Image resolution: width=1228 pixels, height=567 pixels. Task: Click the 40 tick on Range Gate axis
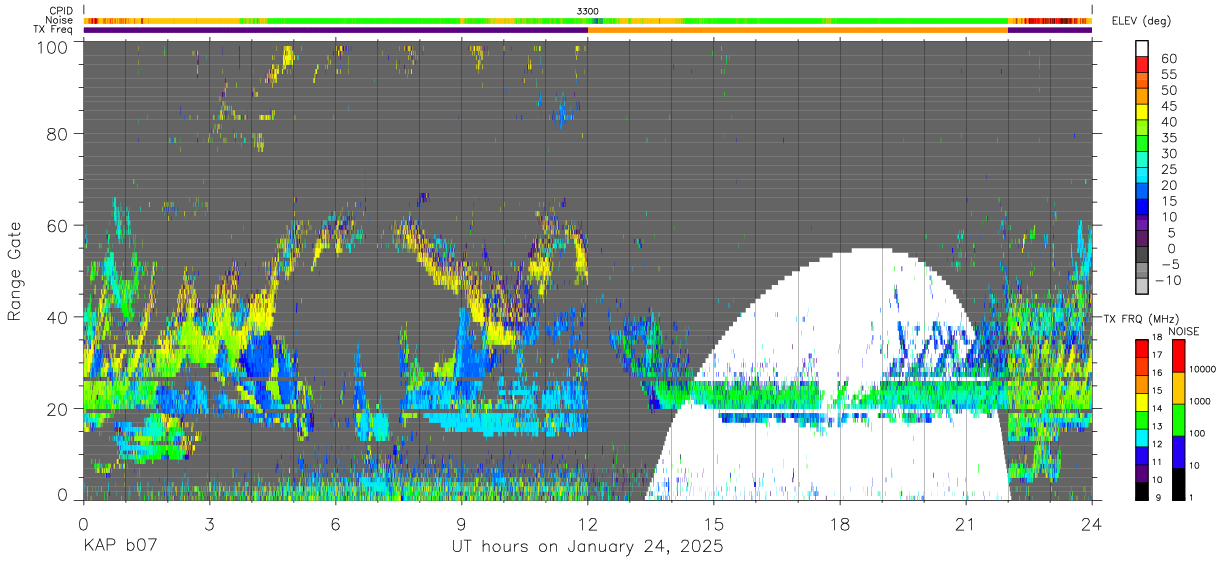coord(56,317)
